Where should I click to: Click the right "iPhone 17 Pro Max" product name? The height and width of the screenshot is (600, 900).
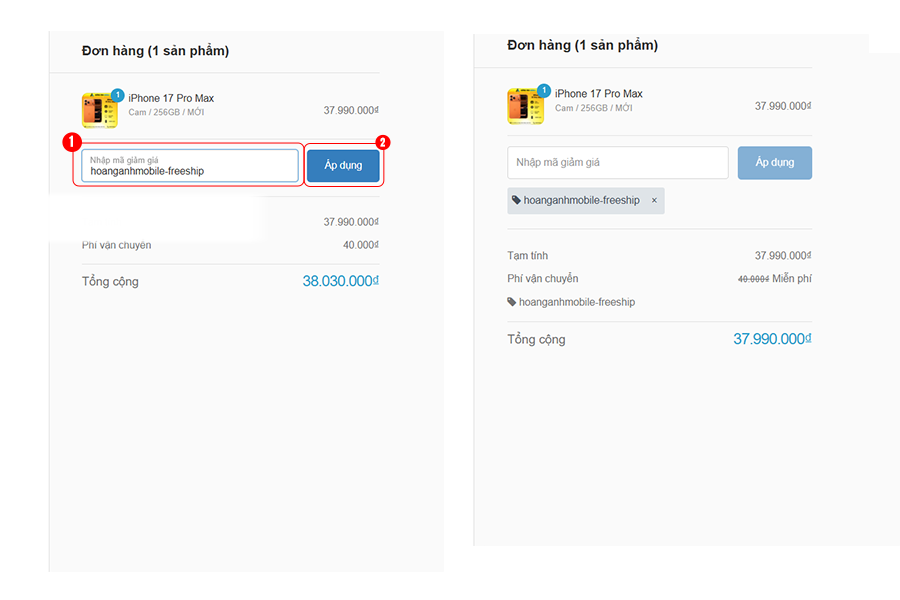coord(598,94)
